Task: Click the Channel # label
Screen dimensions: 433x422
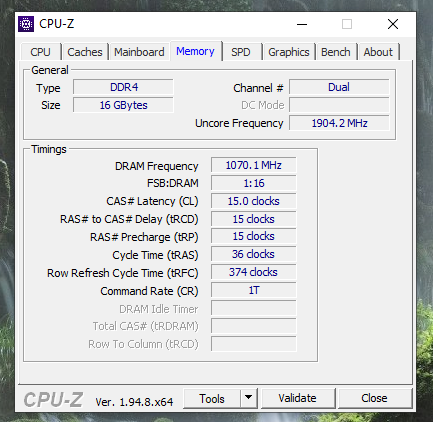Action: [258, 88]
